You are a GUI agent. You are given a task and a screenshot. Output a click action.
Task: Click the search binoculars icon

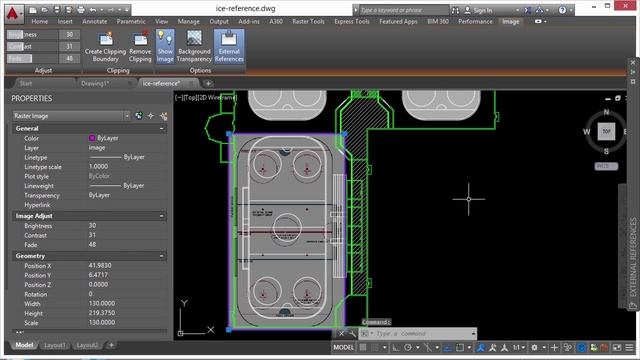click(456, 10)
